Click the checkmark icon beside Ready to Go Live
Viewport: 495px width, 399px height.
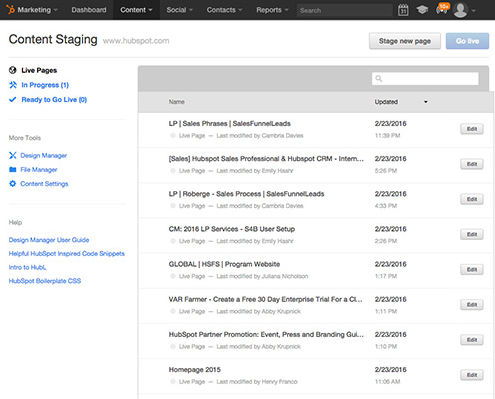[x=13, y=99]
